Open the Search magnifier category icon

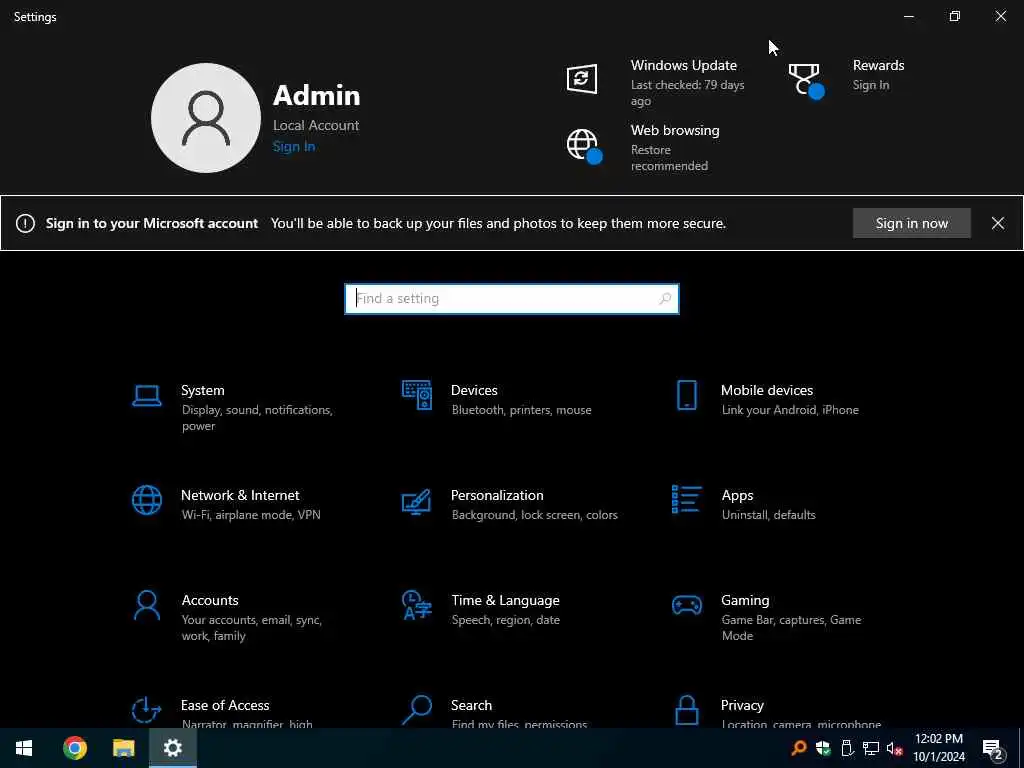(x=417, y=711)
